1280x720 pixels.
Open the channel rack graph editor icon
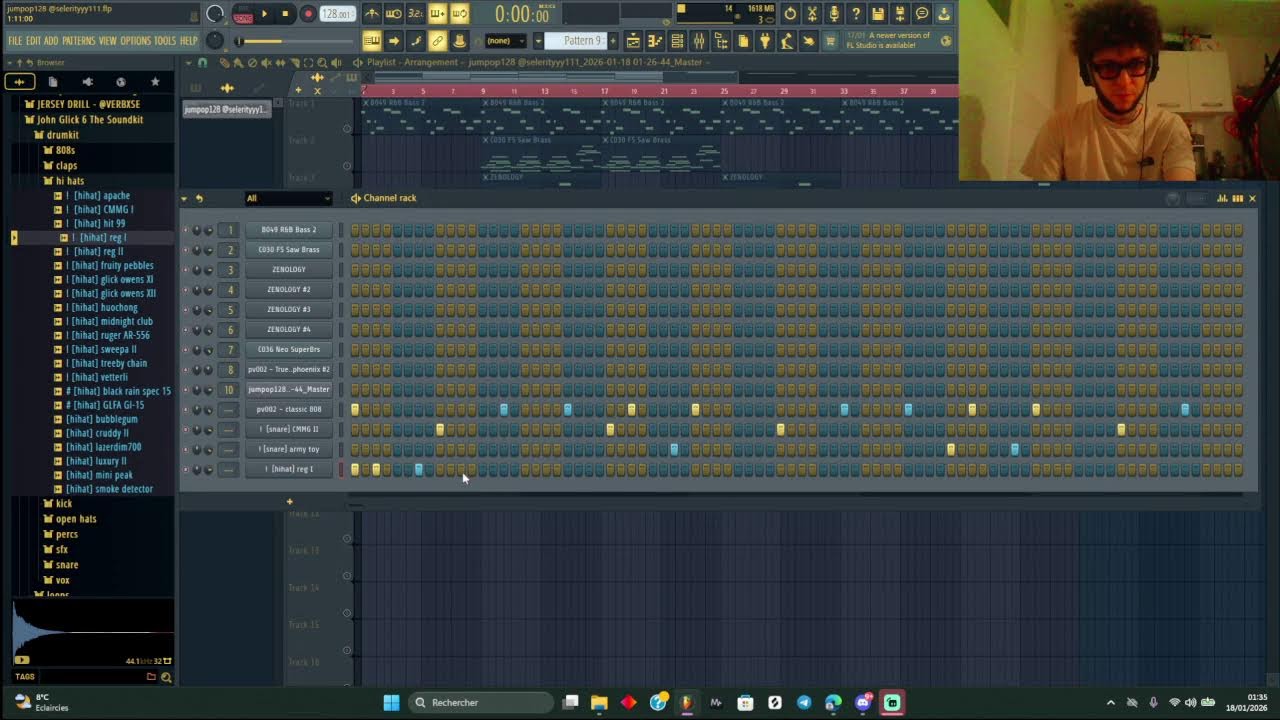[x=1223, y=198]
